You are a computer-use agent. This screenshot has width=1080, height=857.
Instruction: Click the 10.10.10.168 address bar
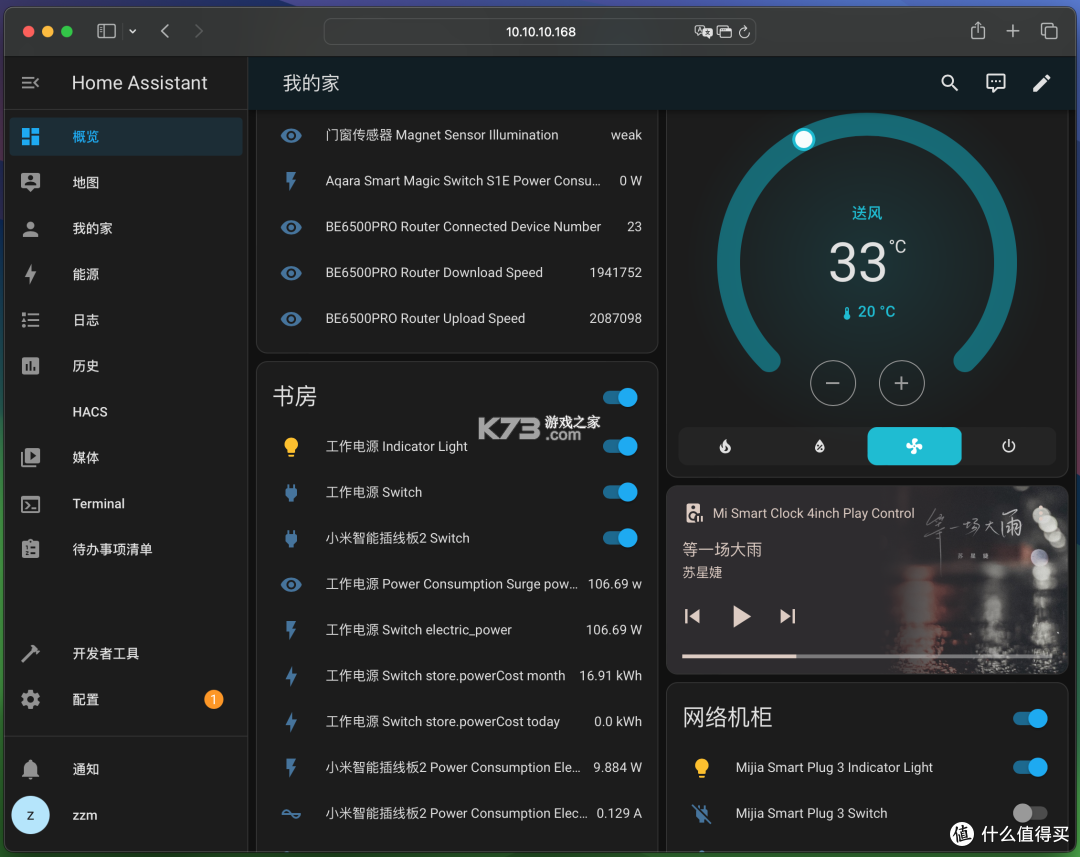[540, 32]
